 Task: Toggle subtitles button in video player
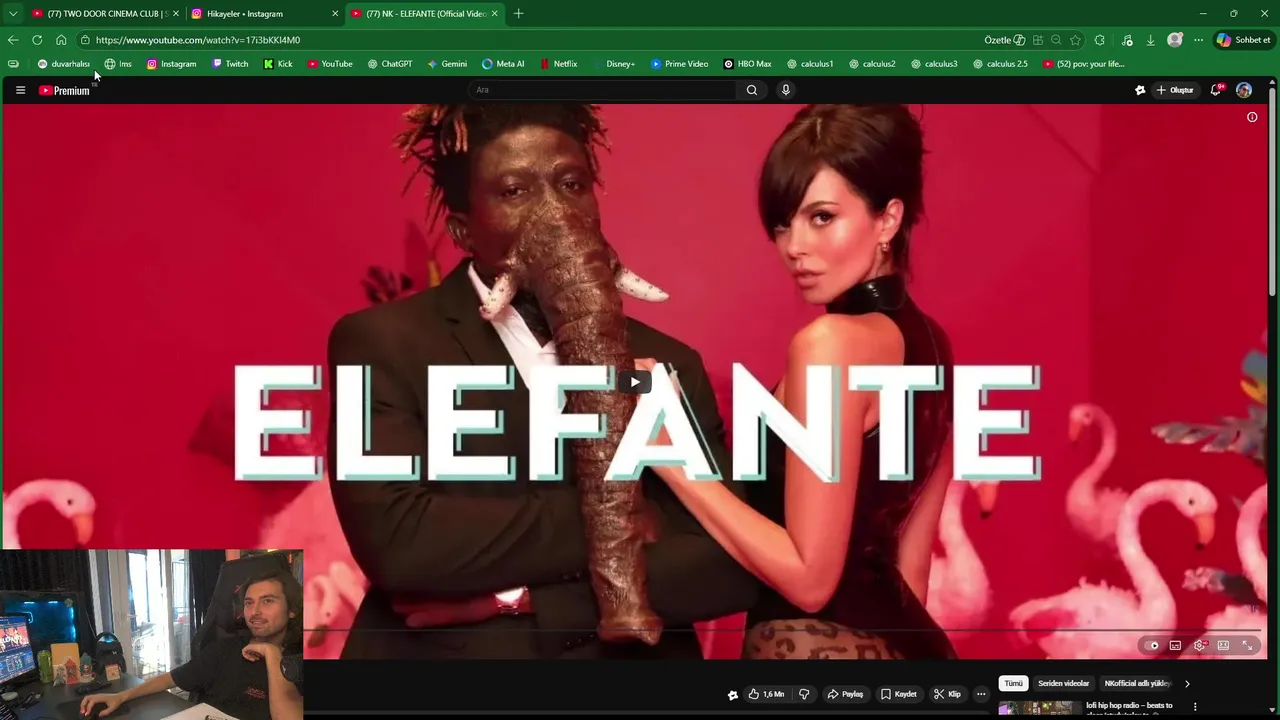point(1175,646)
